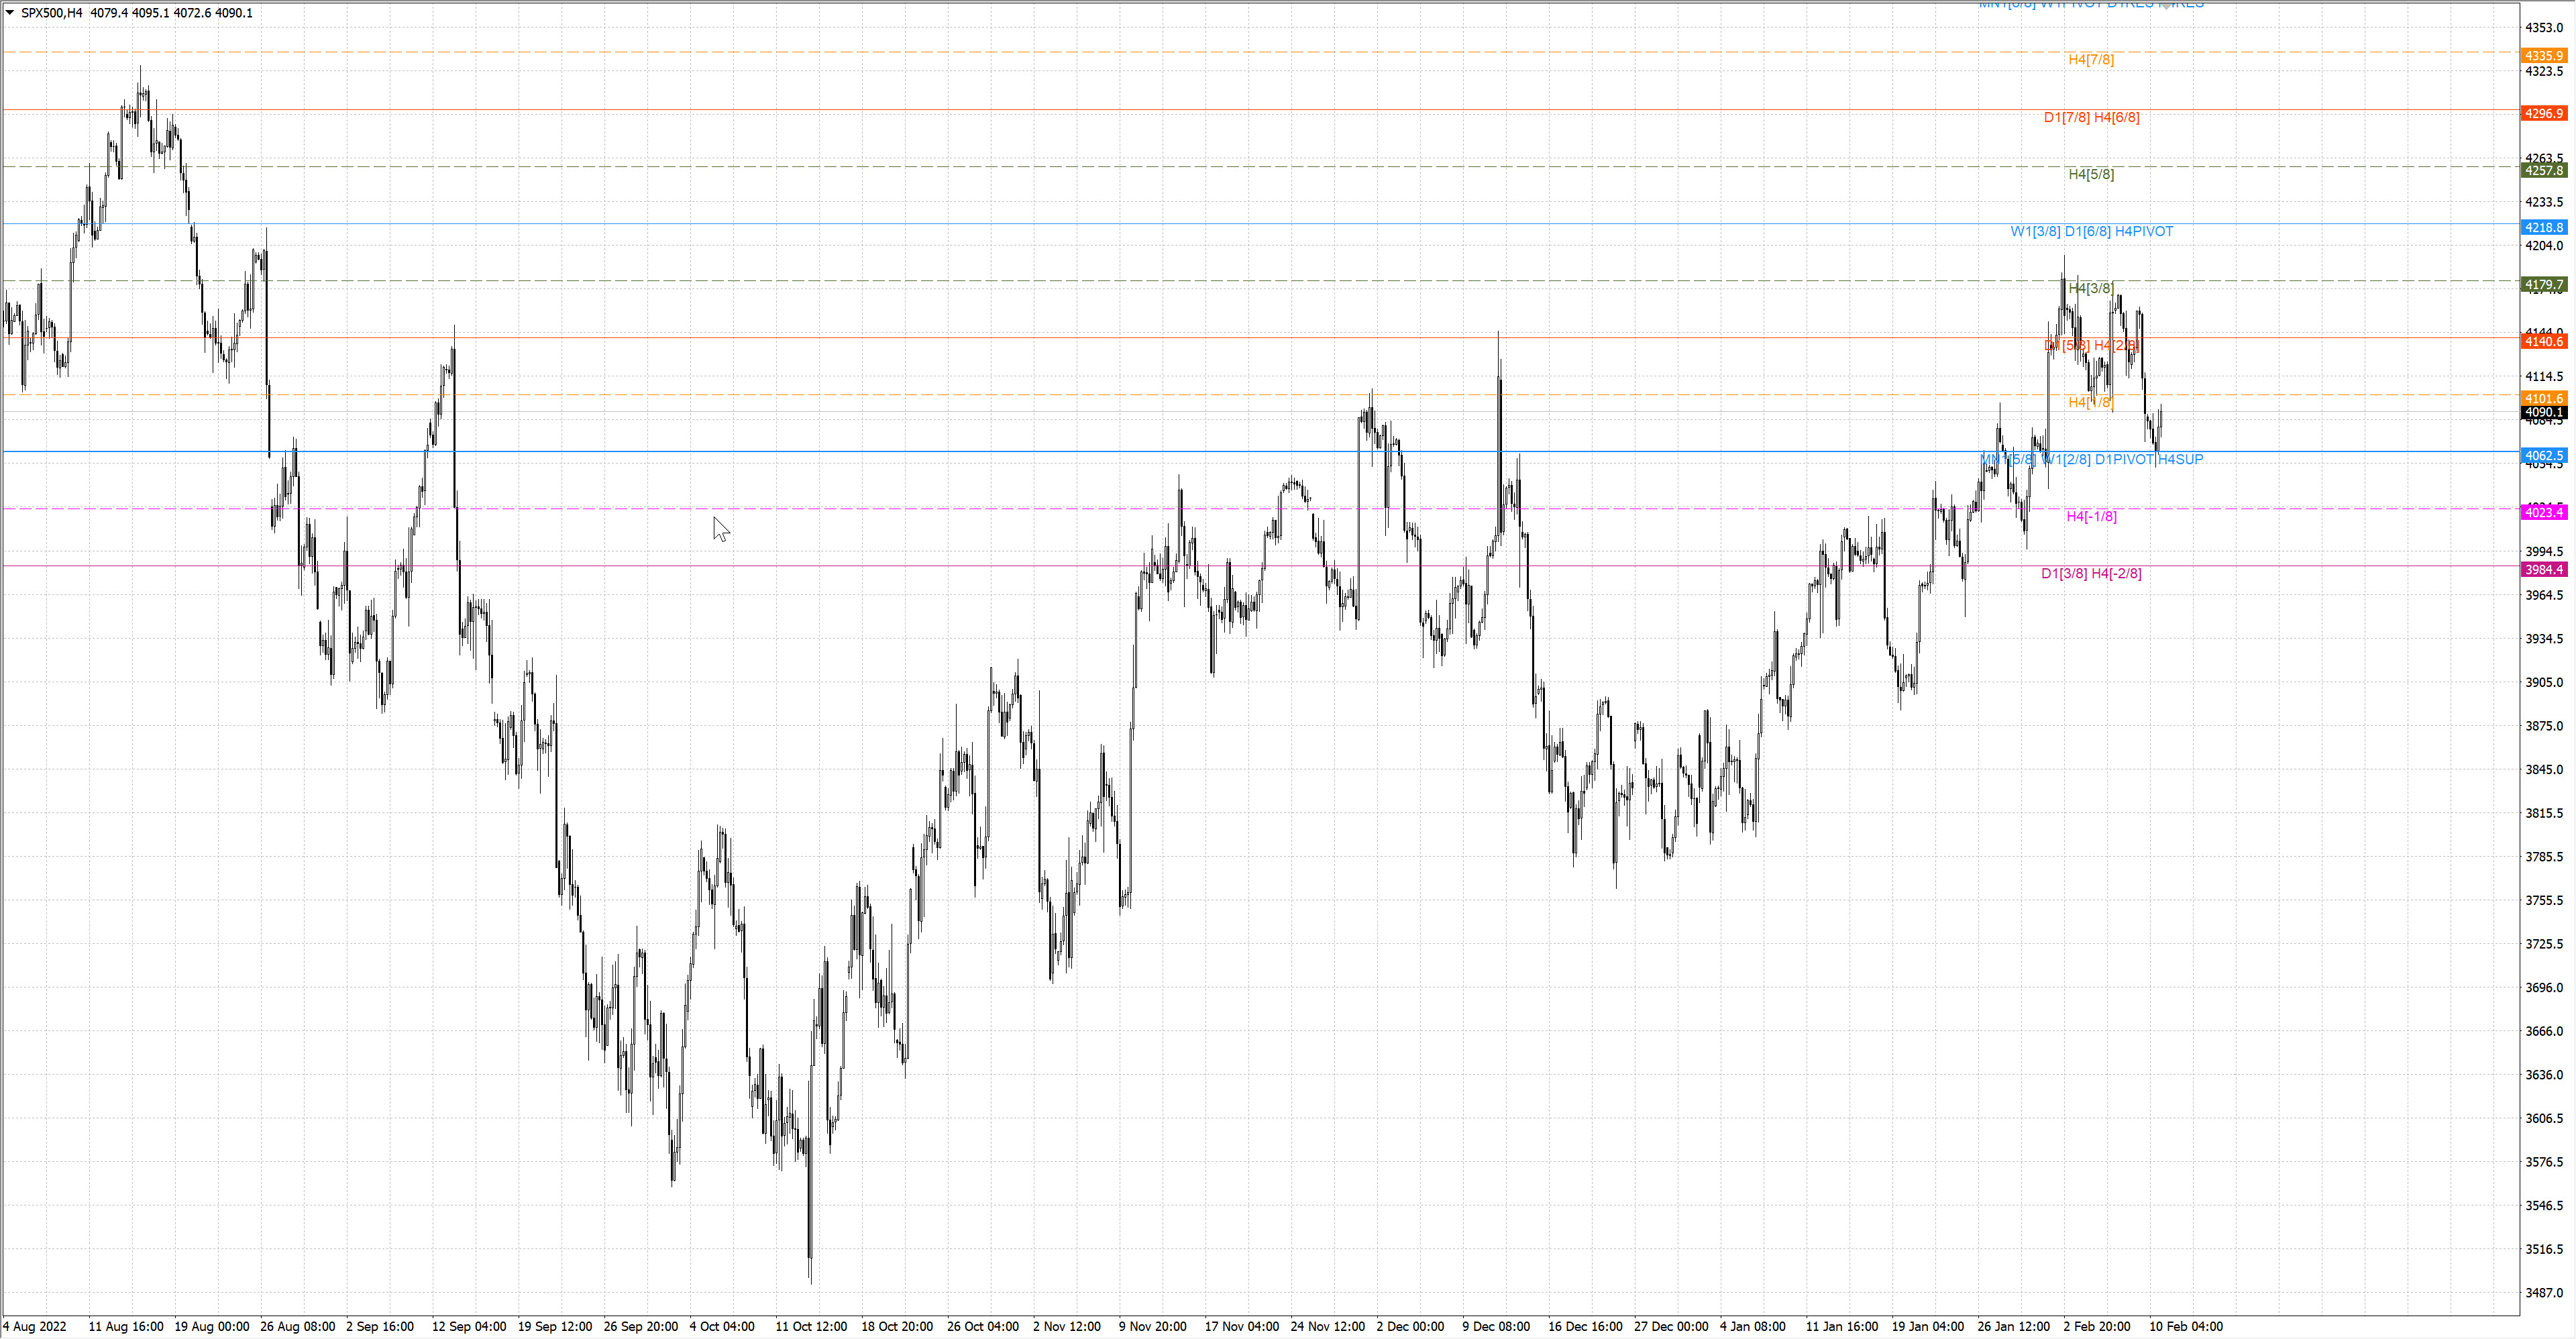Select the W1[3/8] D1[6/8] H4PIVOT label
The width and height of the screenshot is (2576, 1339).
click(x=2091, y=232)
